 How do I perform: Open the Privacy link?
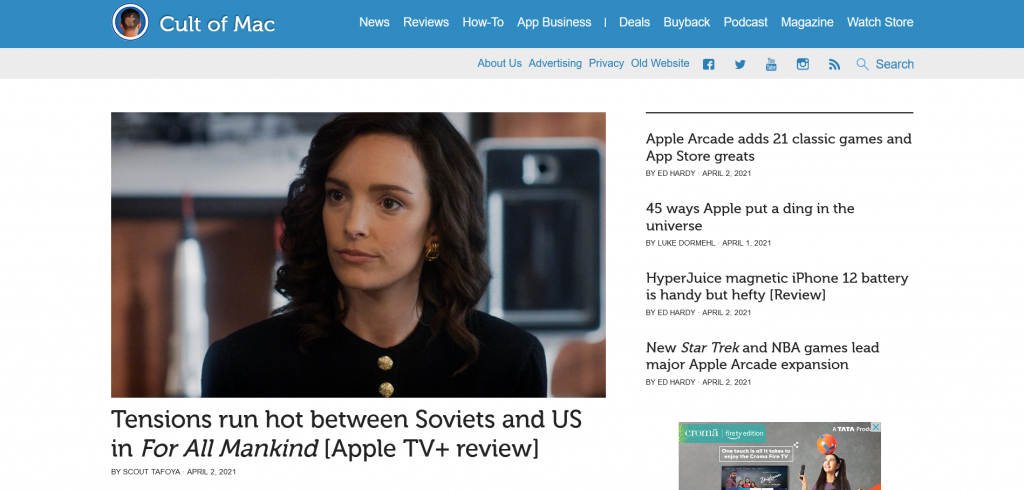[606, 63]
